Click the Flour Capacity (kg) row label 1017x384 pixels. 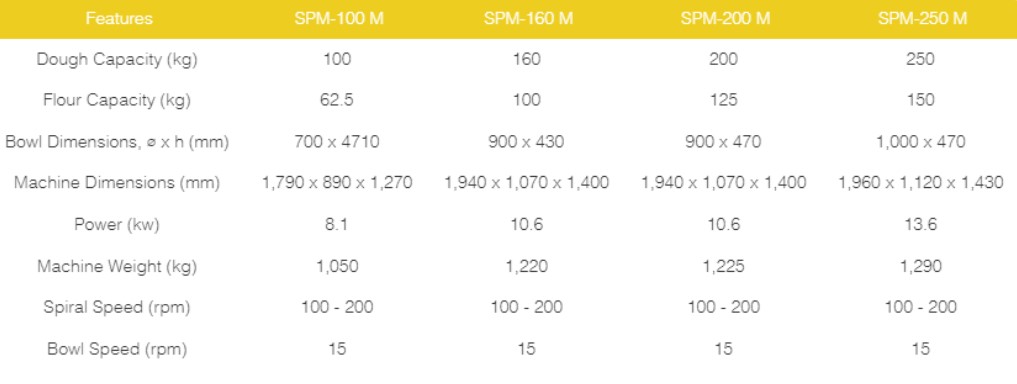pyautogui.click(x=117, y=101)
